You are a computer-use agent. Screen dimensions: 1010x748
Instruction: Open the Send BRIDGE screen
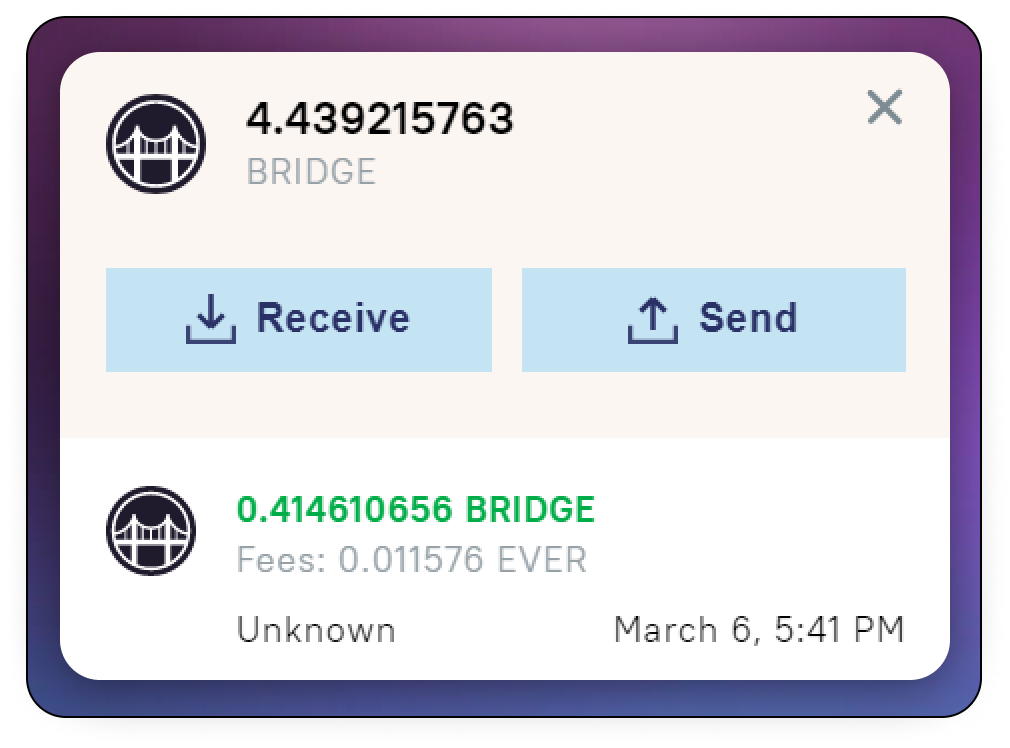(x=714, y=320)
